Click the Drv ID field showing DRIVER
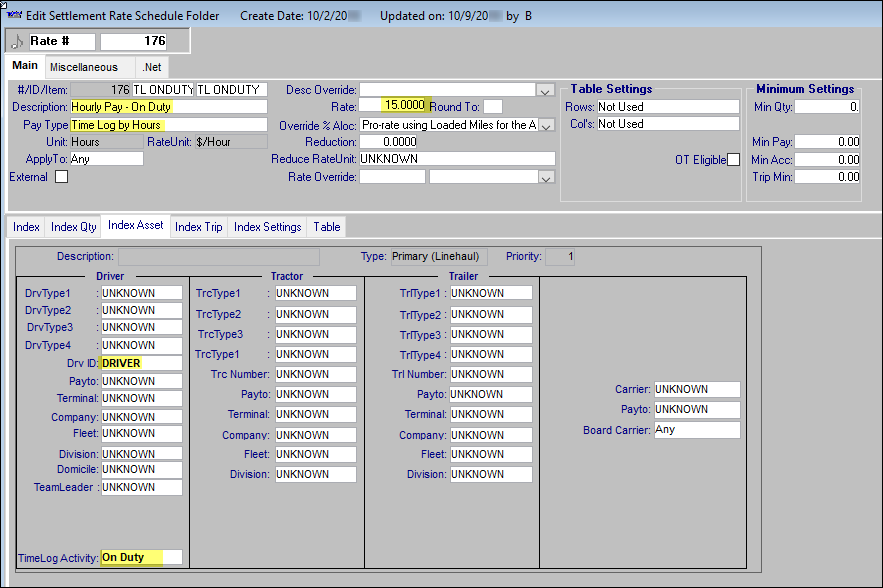883x588 pixels. point(140,363)
